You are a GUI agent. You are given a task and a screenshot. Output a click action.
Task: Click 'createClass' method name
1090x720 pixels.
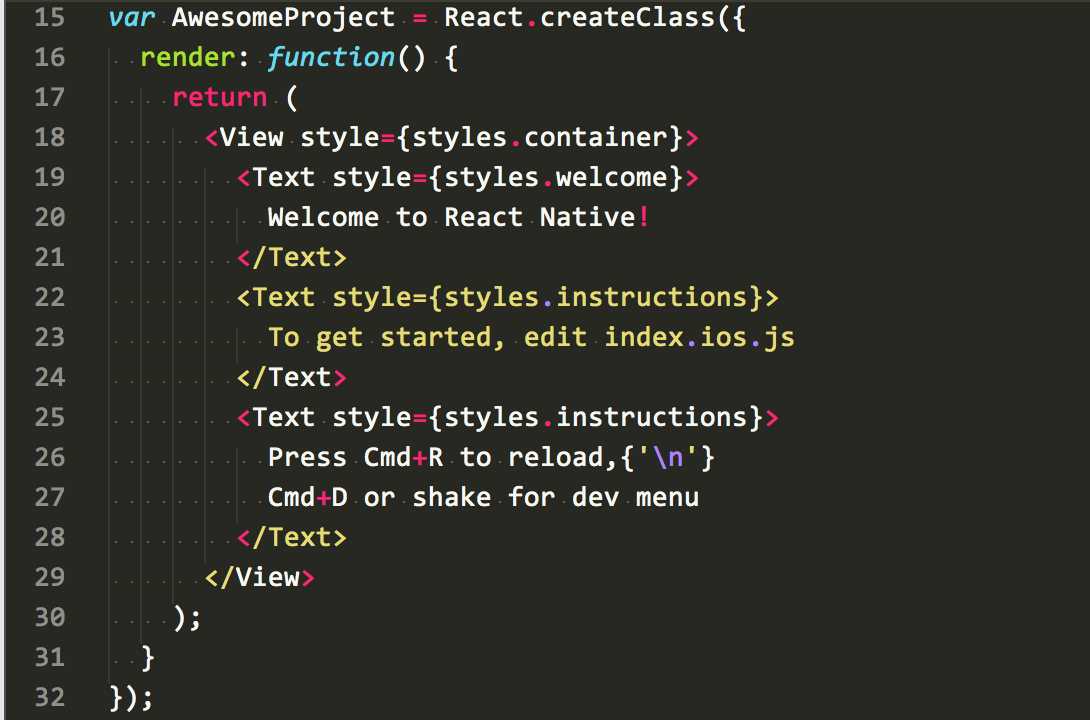pos(627,17)
